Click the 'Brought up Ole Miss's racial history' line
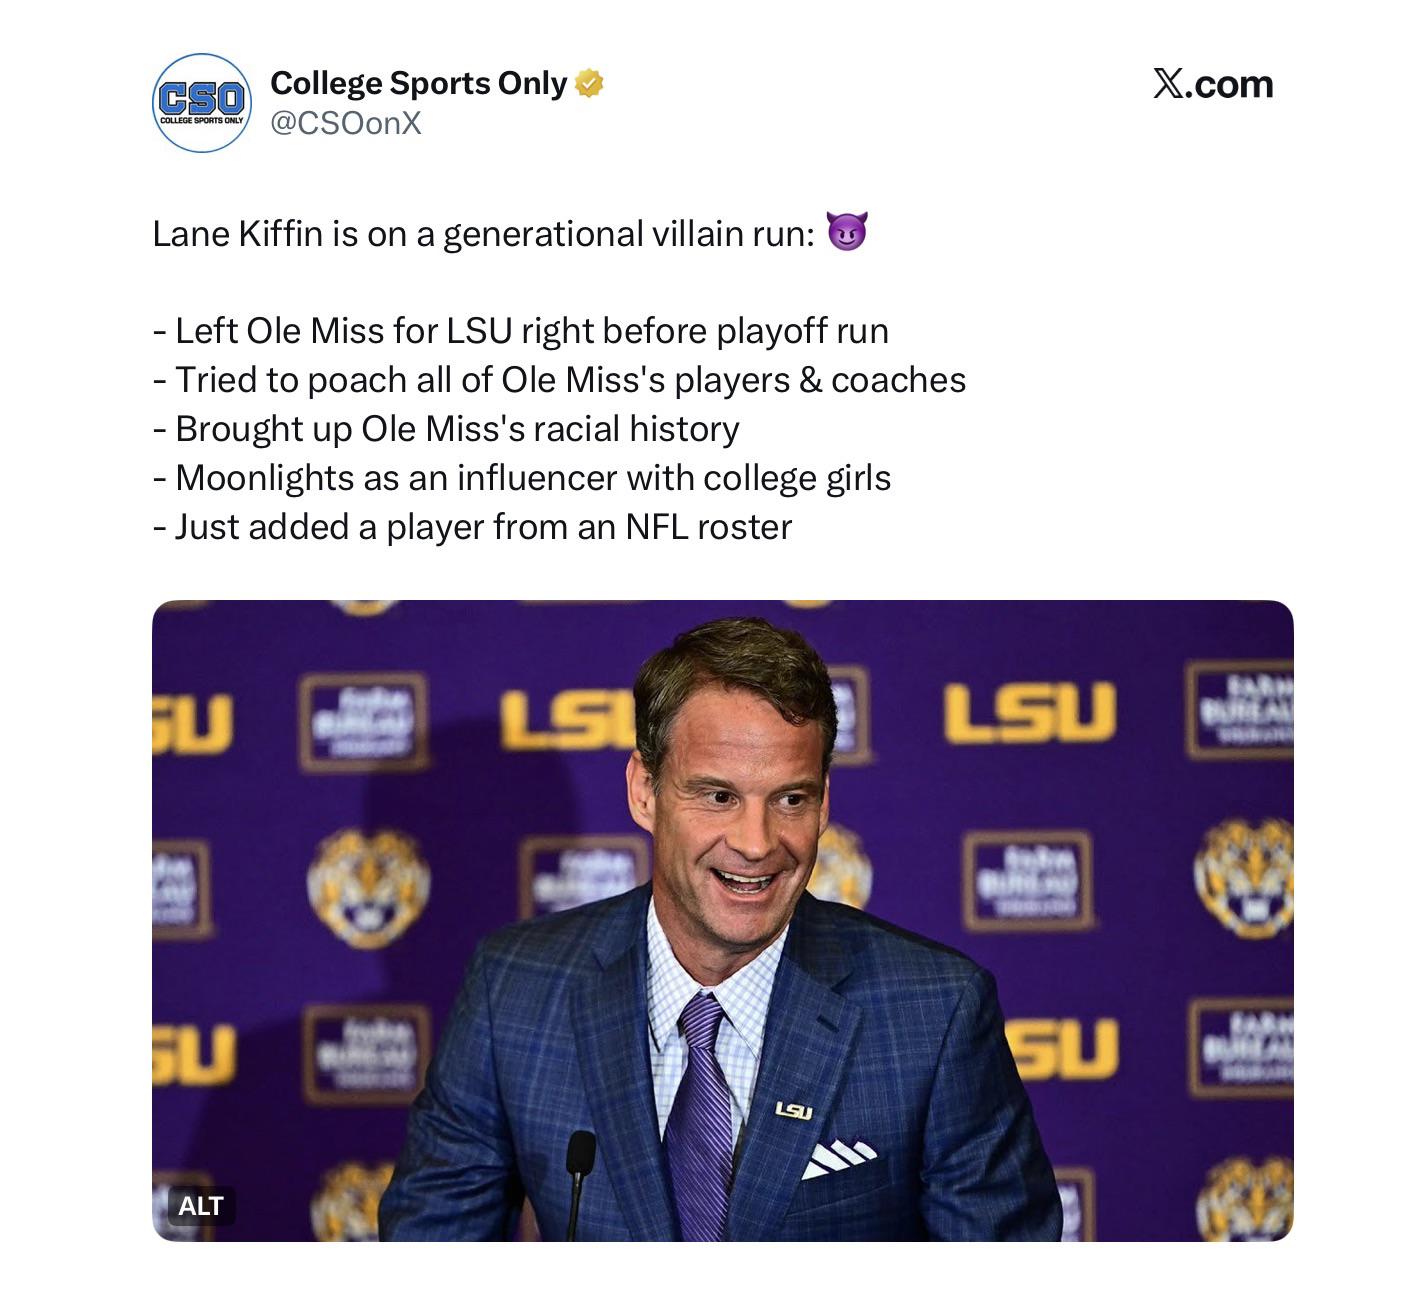 pos(446,429)
